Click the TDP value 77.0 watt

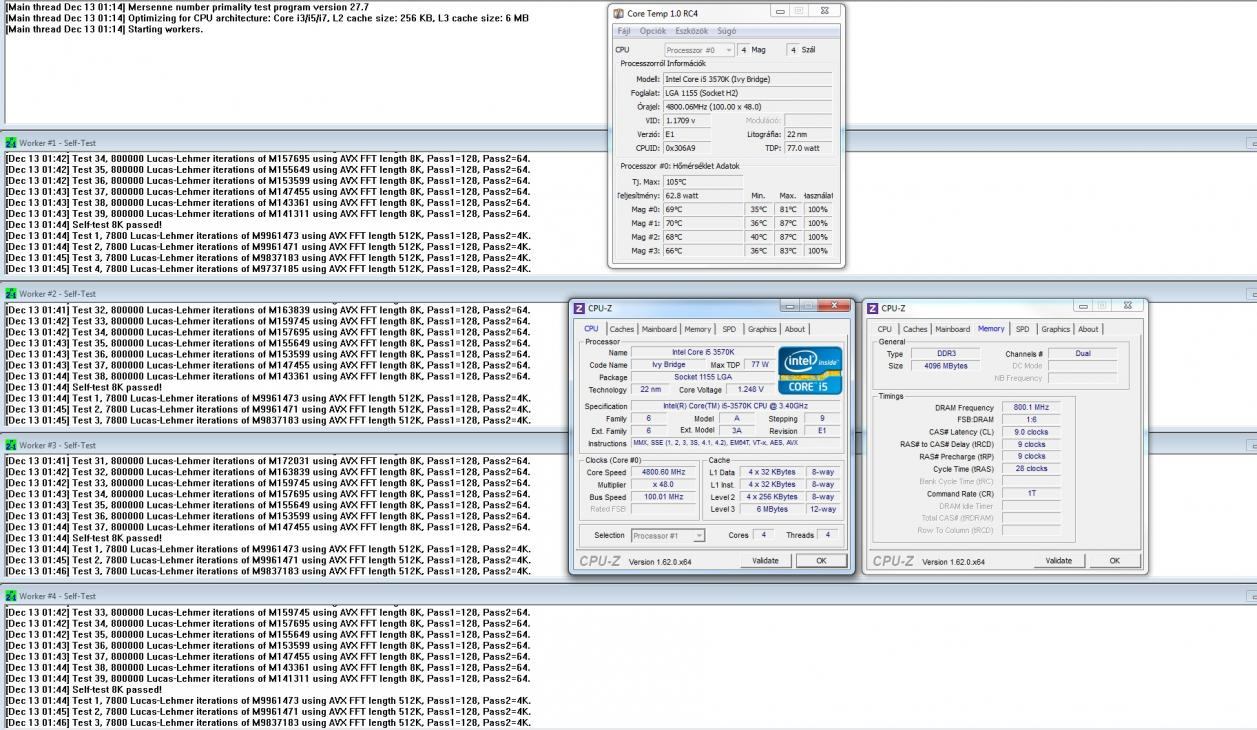point(808,148)
